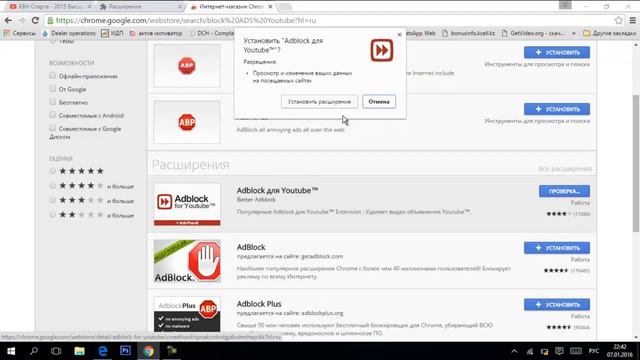The image size is (640, 360).
Task: Install the app described 'AdBlock all annoying ads'
Action: point(557,109)
